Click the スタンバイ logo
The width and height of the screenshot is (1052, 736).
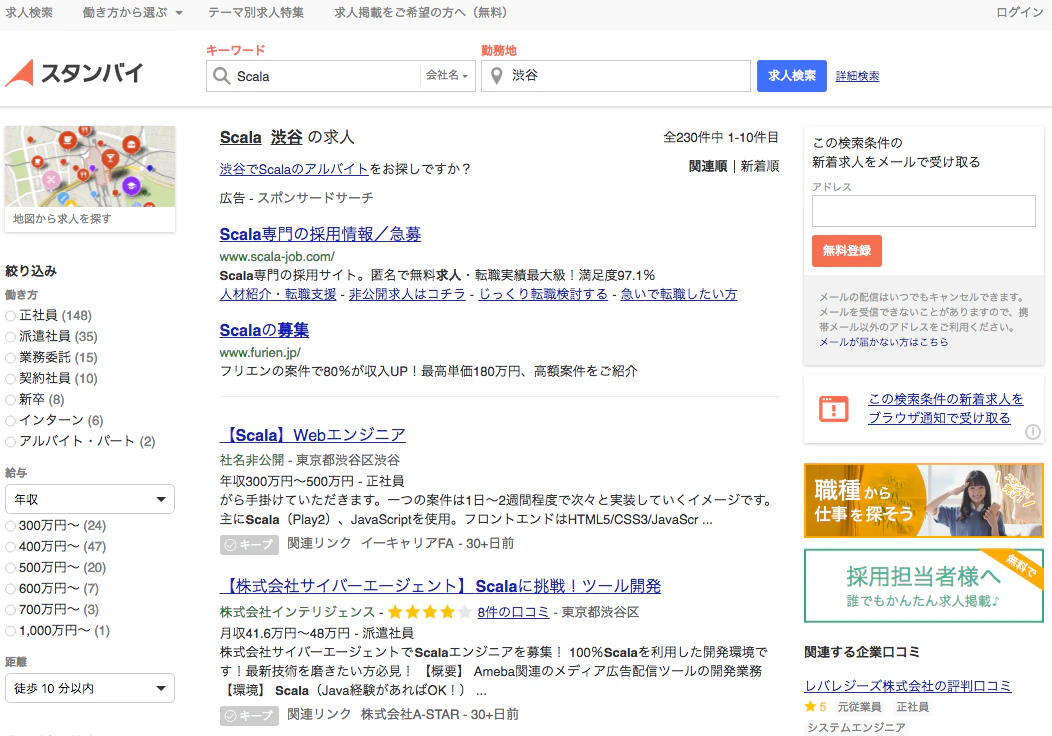pos(74,73)
